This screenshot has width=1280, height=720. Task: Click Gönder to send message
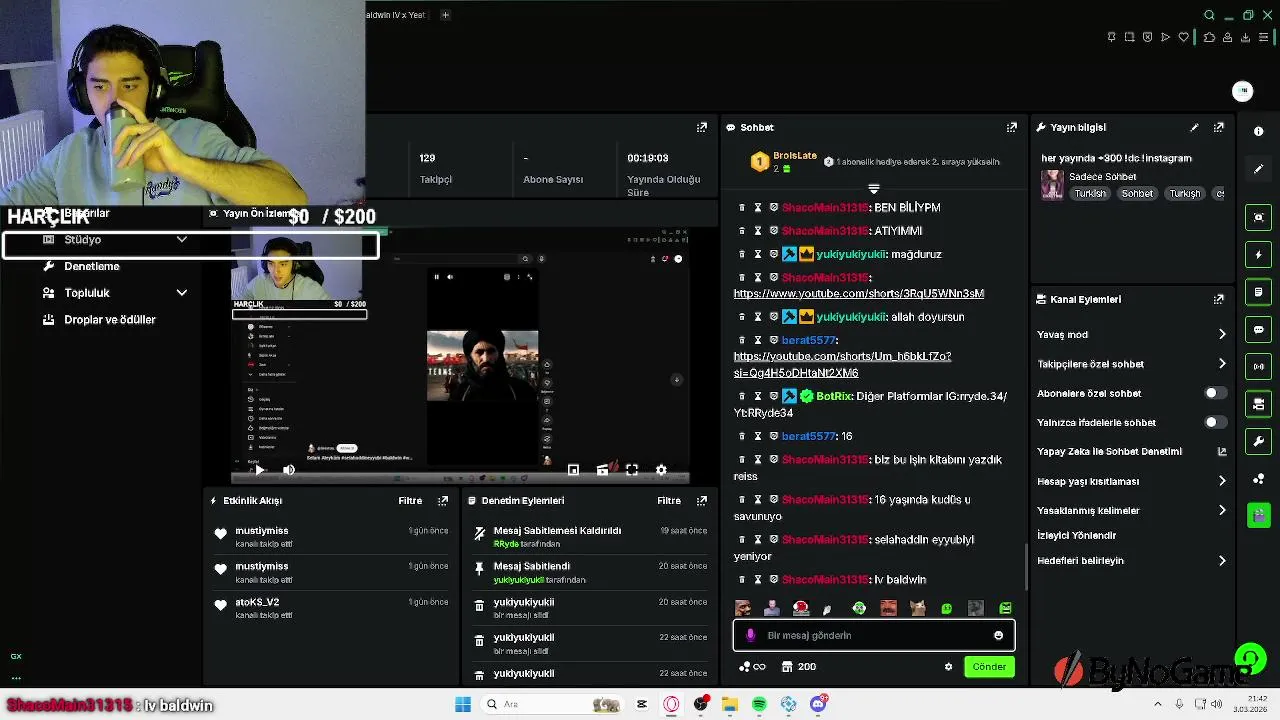[989, 667]
